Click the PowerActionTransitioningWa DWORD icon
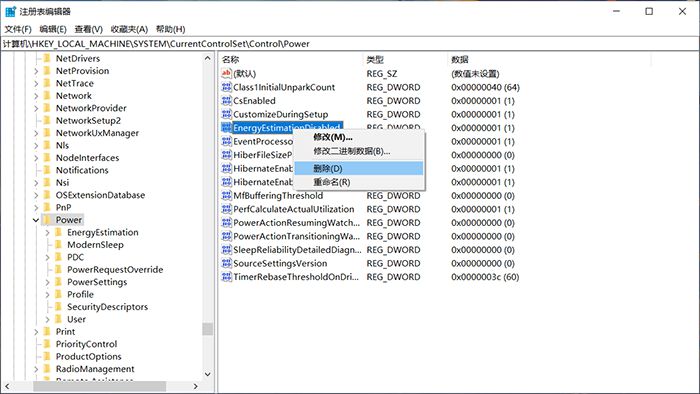700x394 pixels. tap(226, 236)
